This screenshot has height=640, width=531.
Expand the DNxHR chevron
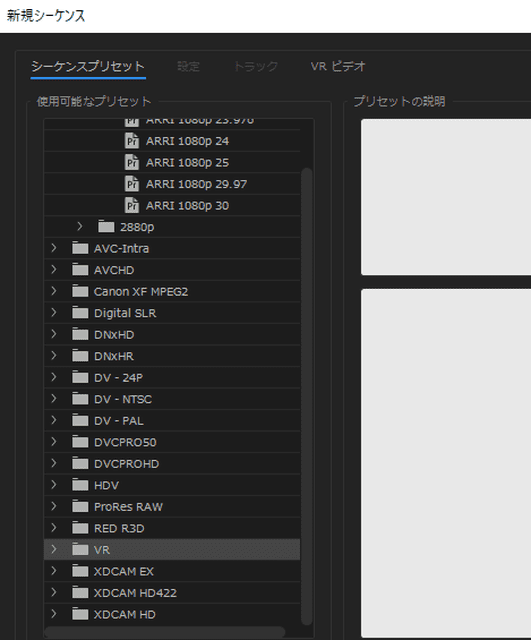point(54,356)
